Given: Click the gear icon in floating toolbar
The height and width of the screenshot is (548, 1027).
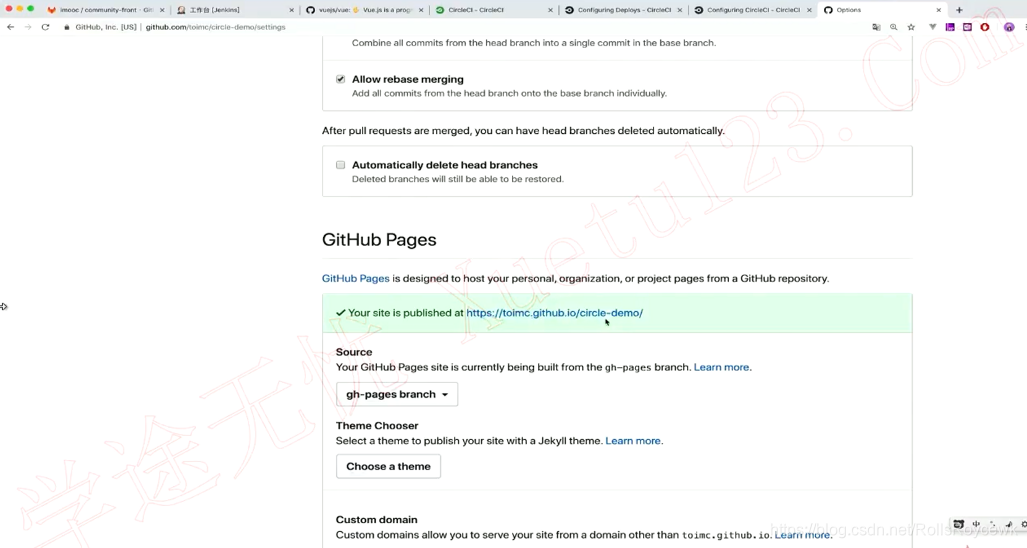Looking at the screenshot, I should [x=1024, y=524].
